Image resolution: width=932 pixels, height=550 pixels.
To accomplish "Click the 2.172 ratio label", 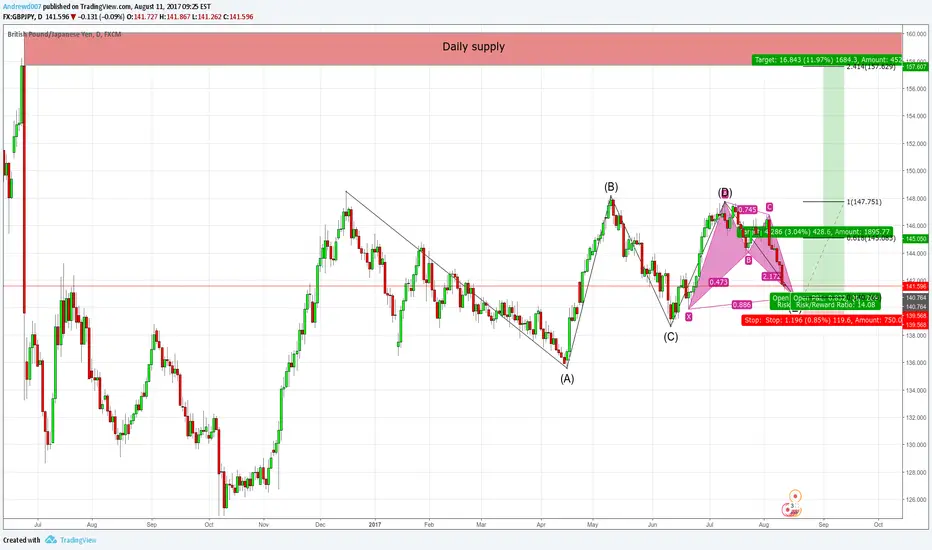I will (771, 276).
